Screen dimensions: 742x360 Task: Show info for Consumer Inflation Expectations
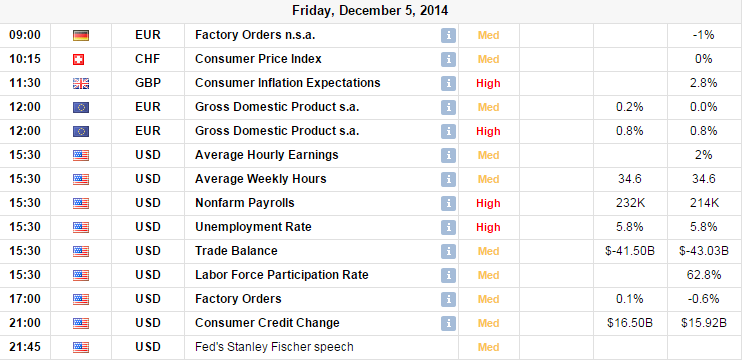coord(448,84)
